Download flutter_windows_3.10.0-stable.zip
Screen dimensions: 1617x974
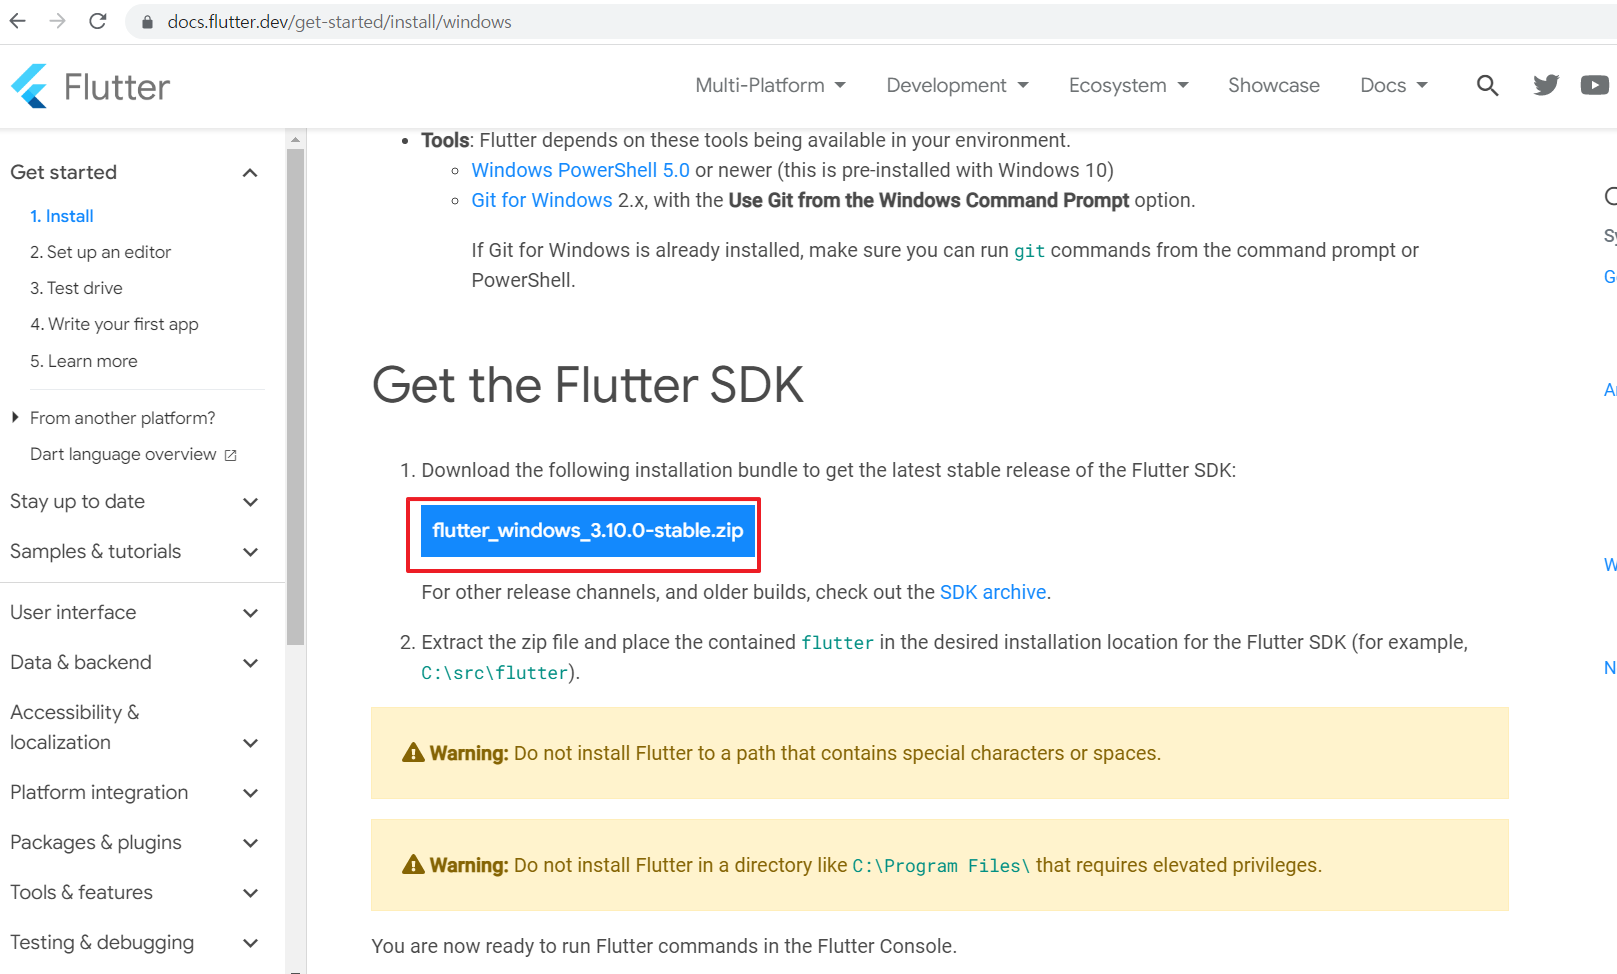(x=588, y=530)
